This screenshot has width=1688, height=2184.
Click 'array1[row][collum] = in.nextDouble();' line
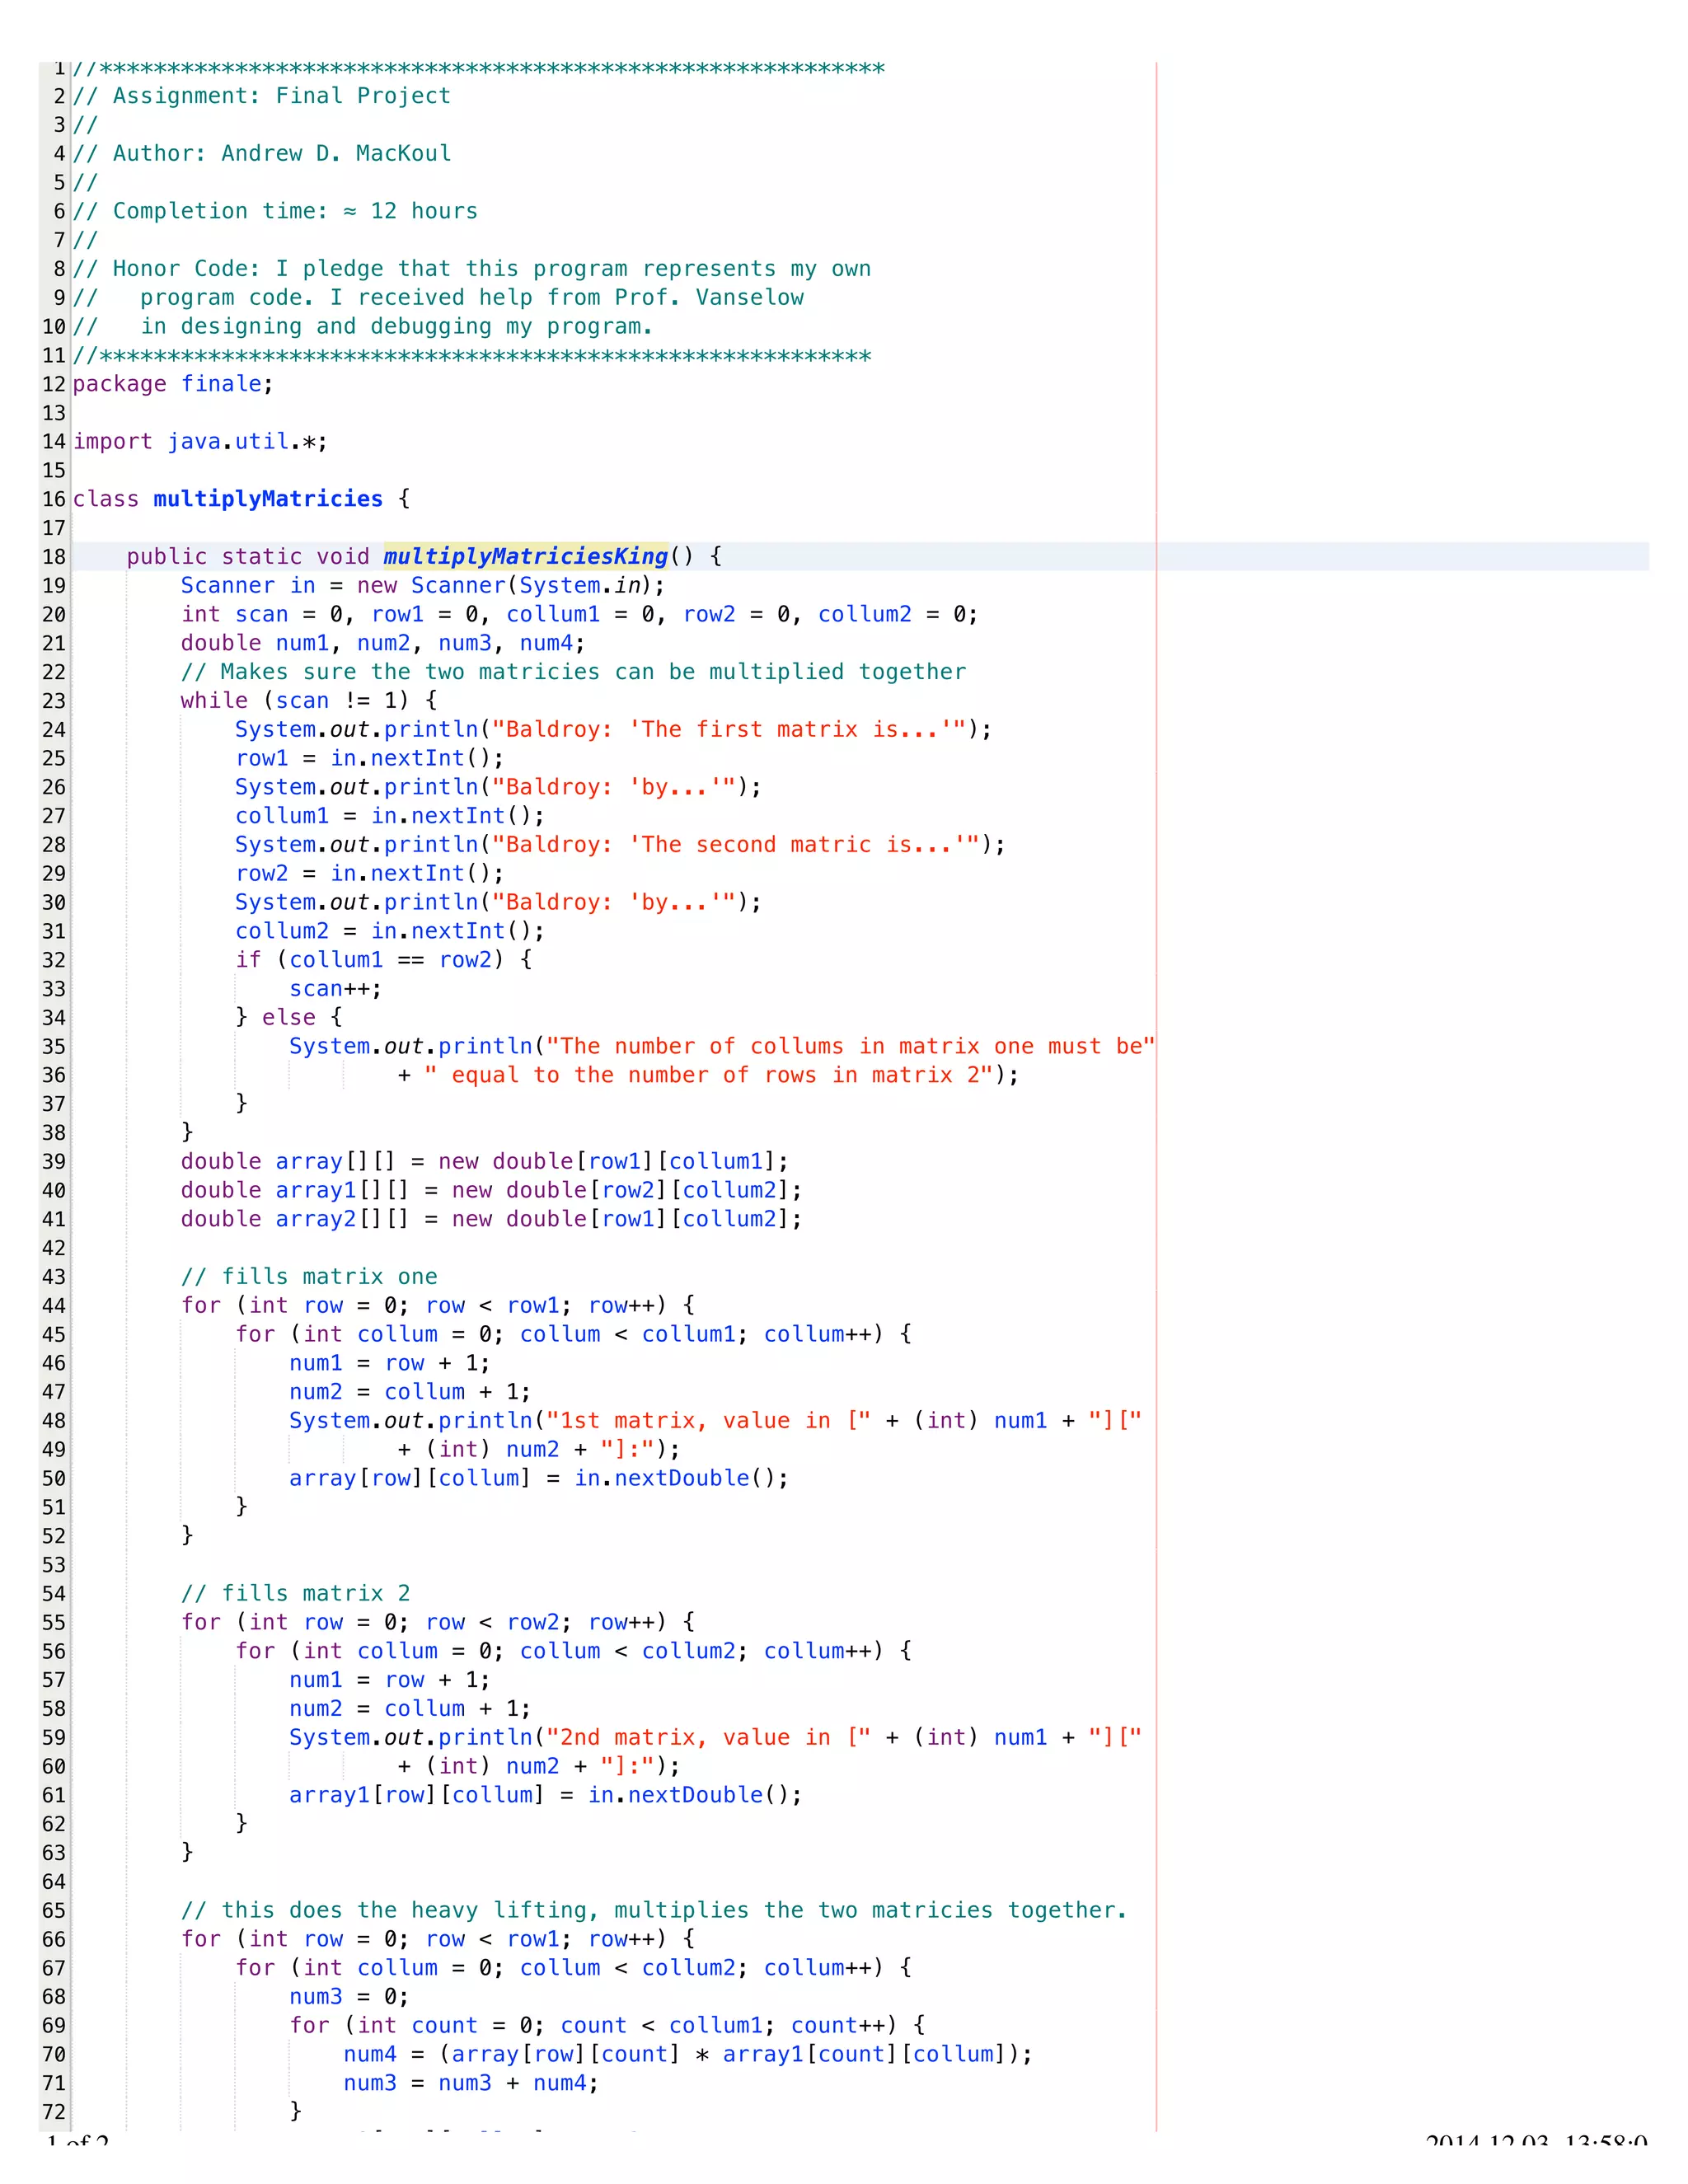coord(546,1795)
